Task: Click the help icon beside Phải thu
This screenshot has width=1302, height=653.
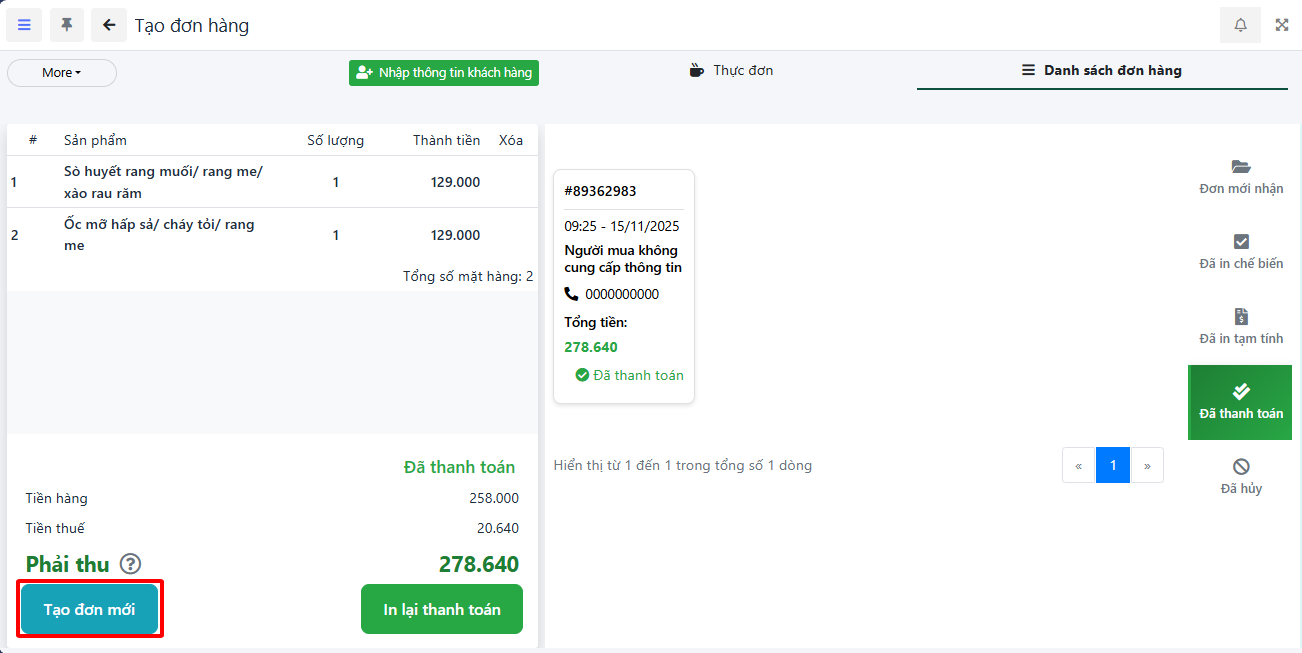Action: click(x=130, y=564)
